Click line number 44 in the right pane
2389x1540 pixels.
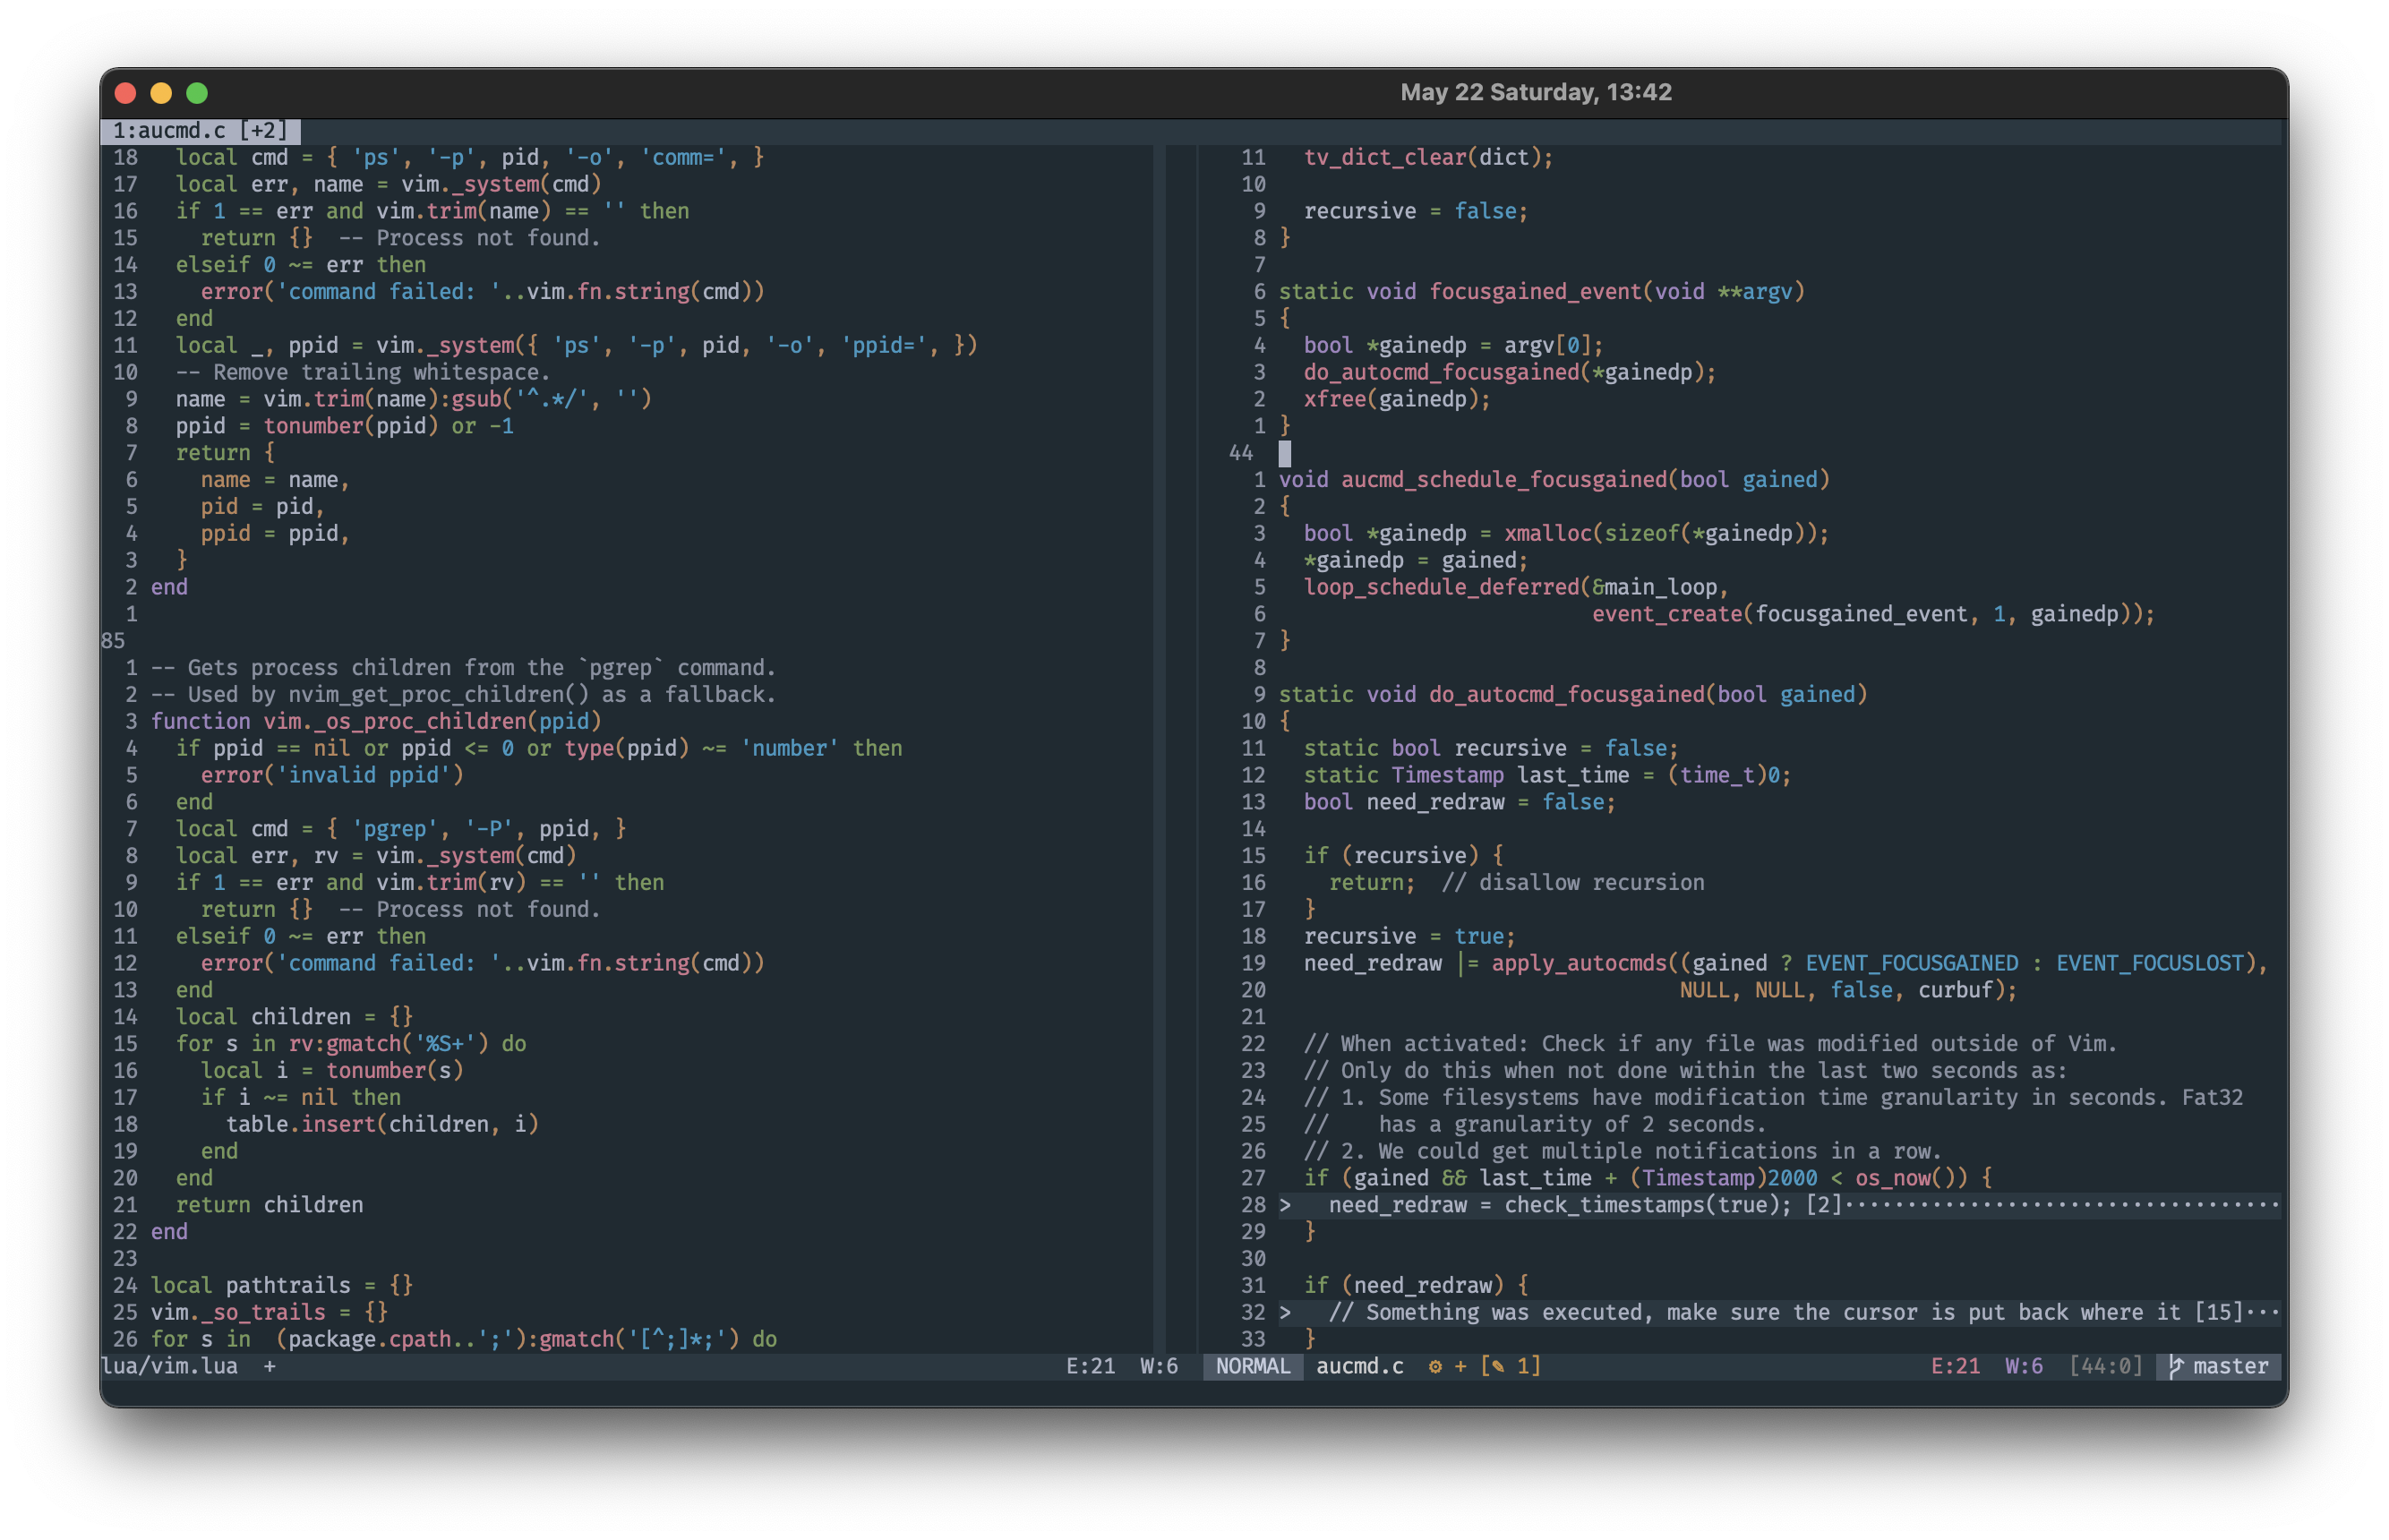1241,453
